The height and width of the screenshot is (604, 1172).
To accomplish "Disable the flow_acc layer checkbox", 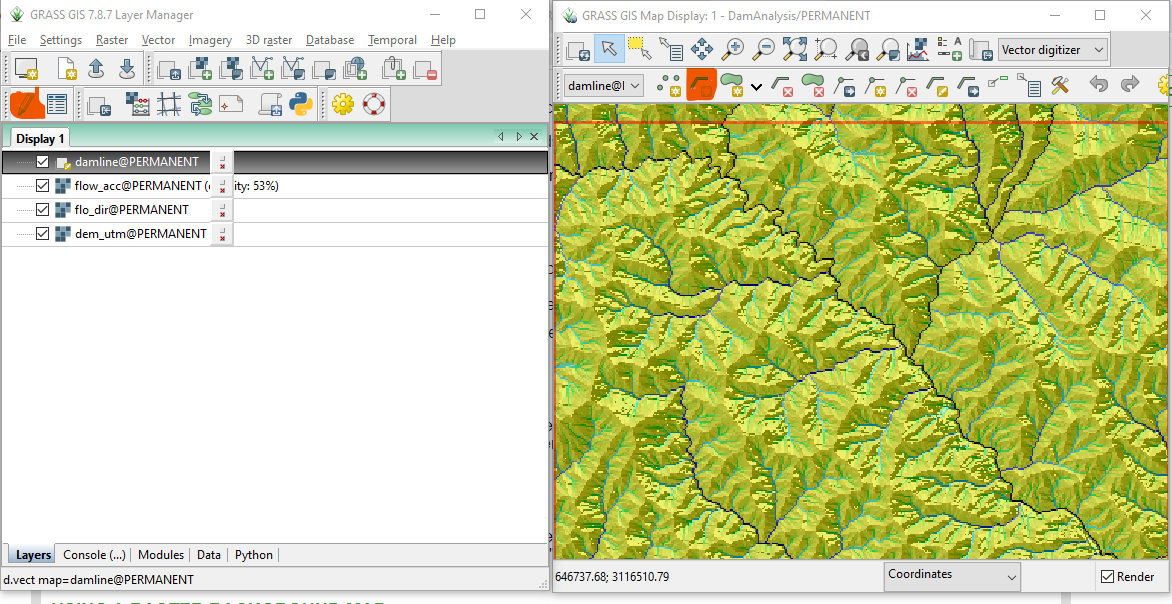I will pos(42,185).
